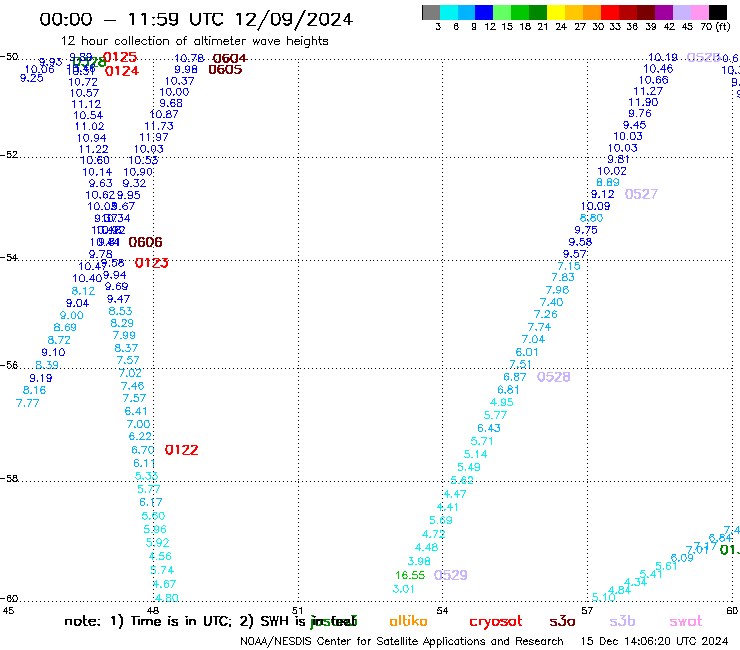Click the wave height value '10.66'
The height and width of the screenshot is (650, 740).
pos(654,80)
